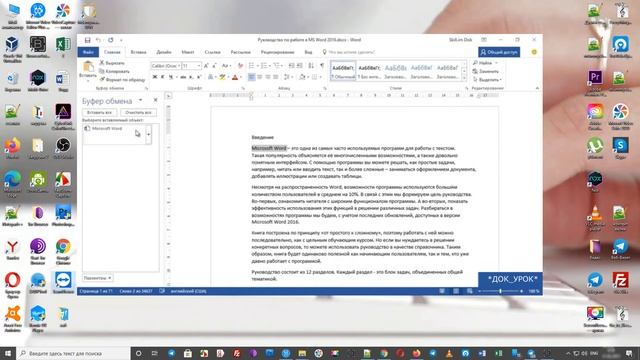Toggle strikethrough formatting (abc)
Image resolution: width=640 pixels, height=360 pixels.
pos(183,77)
